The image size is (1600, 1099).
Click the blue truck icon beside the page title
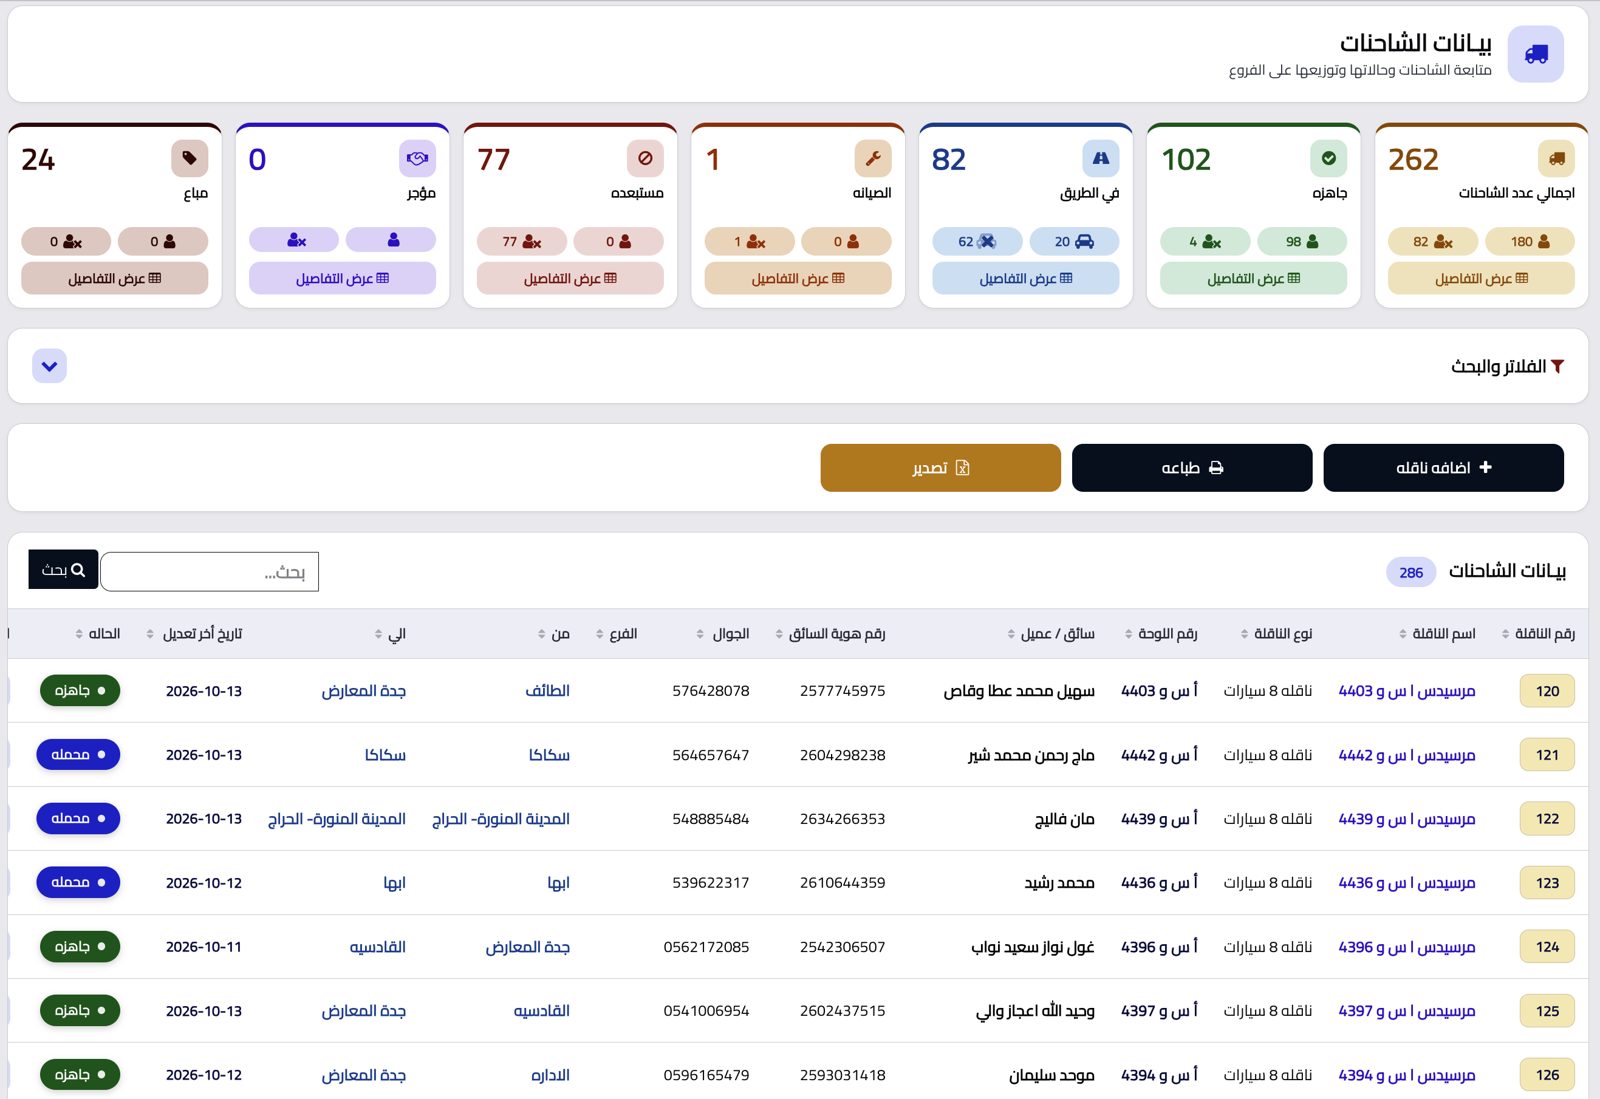pos(1536,54)
